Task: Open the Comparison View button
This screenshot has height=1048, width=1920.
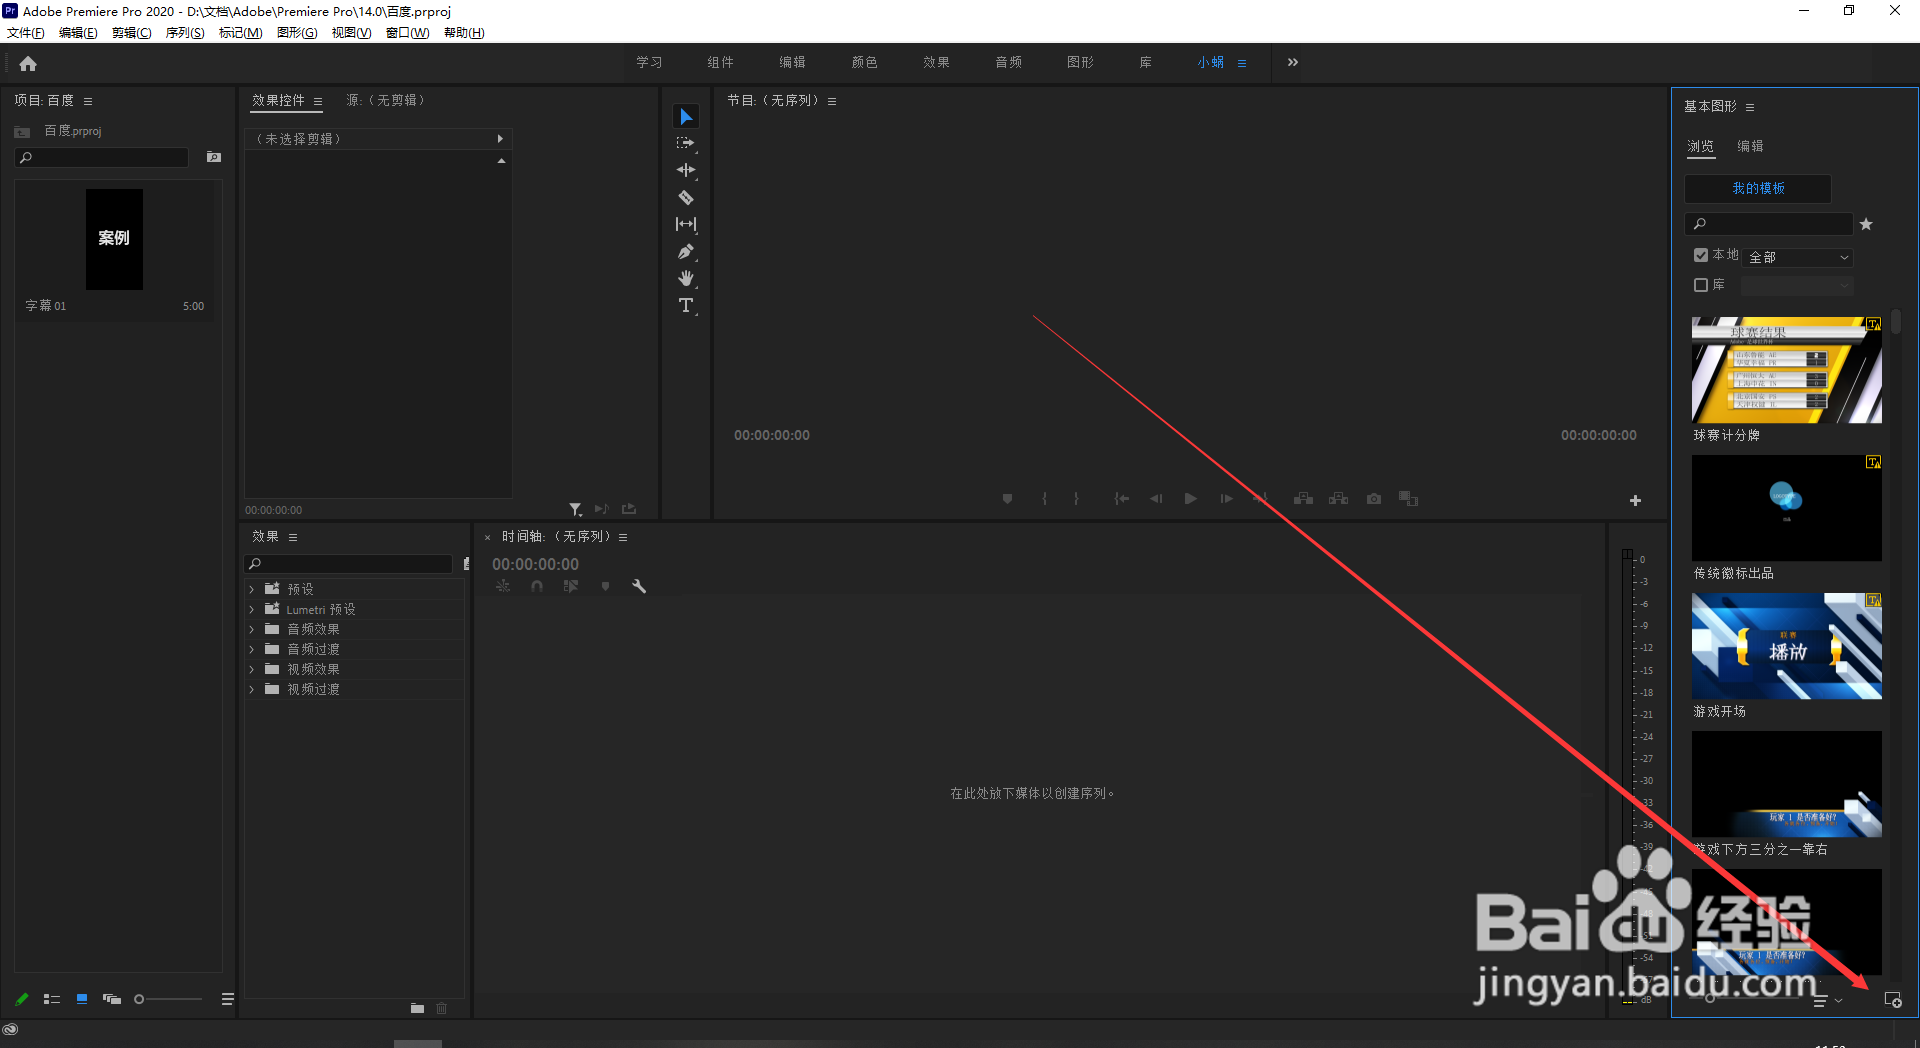Action: pos(1408,498)
